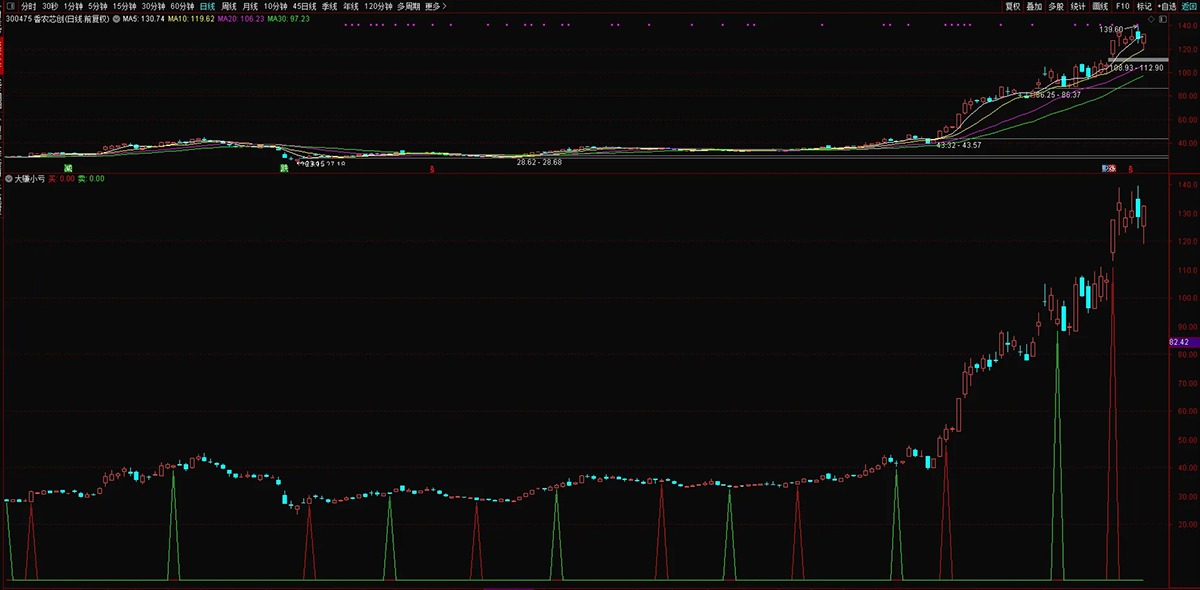1200x590 pixels.
Task: Open the 画线 drawing tools
Action: (1101, 6)
